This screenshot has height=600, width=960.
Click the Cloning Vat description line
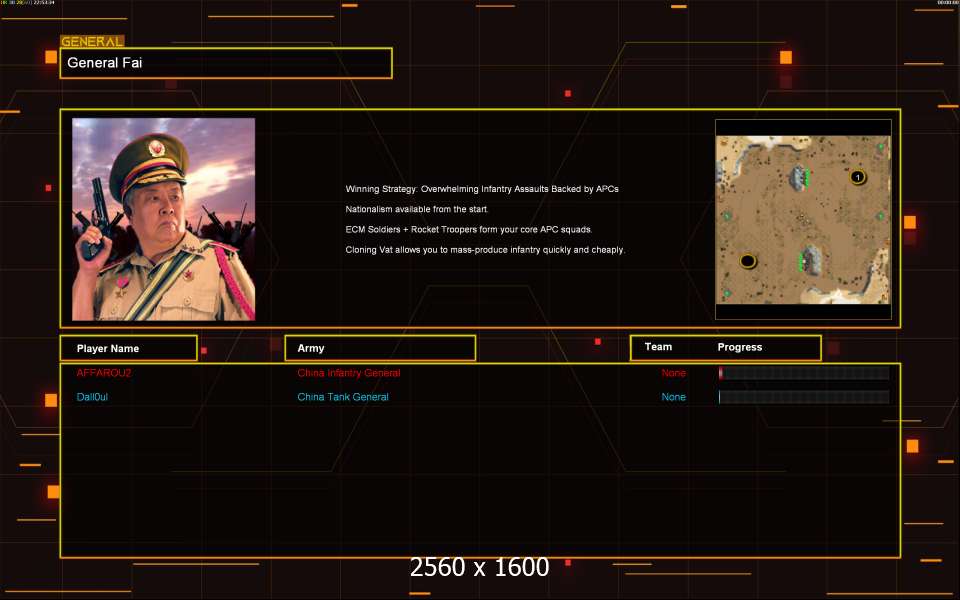point(486,250)
